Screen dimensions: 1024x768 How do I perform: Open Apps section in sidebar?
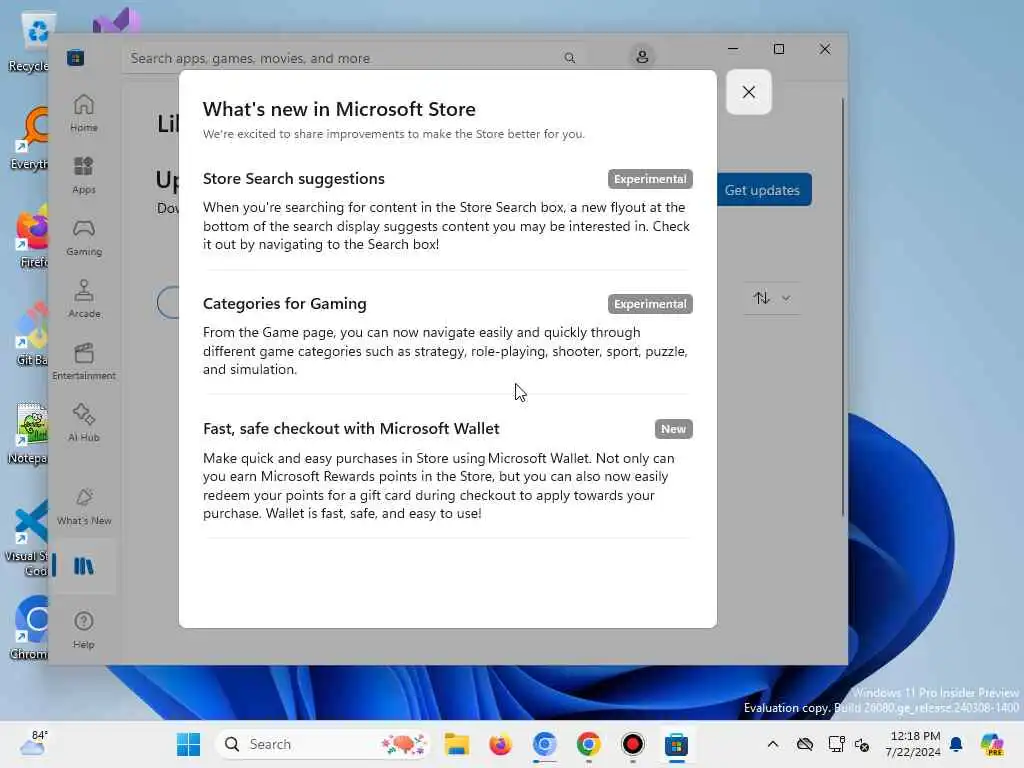click(84, 175)
